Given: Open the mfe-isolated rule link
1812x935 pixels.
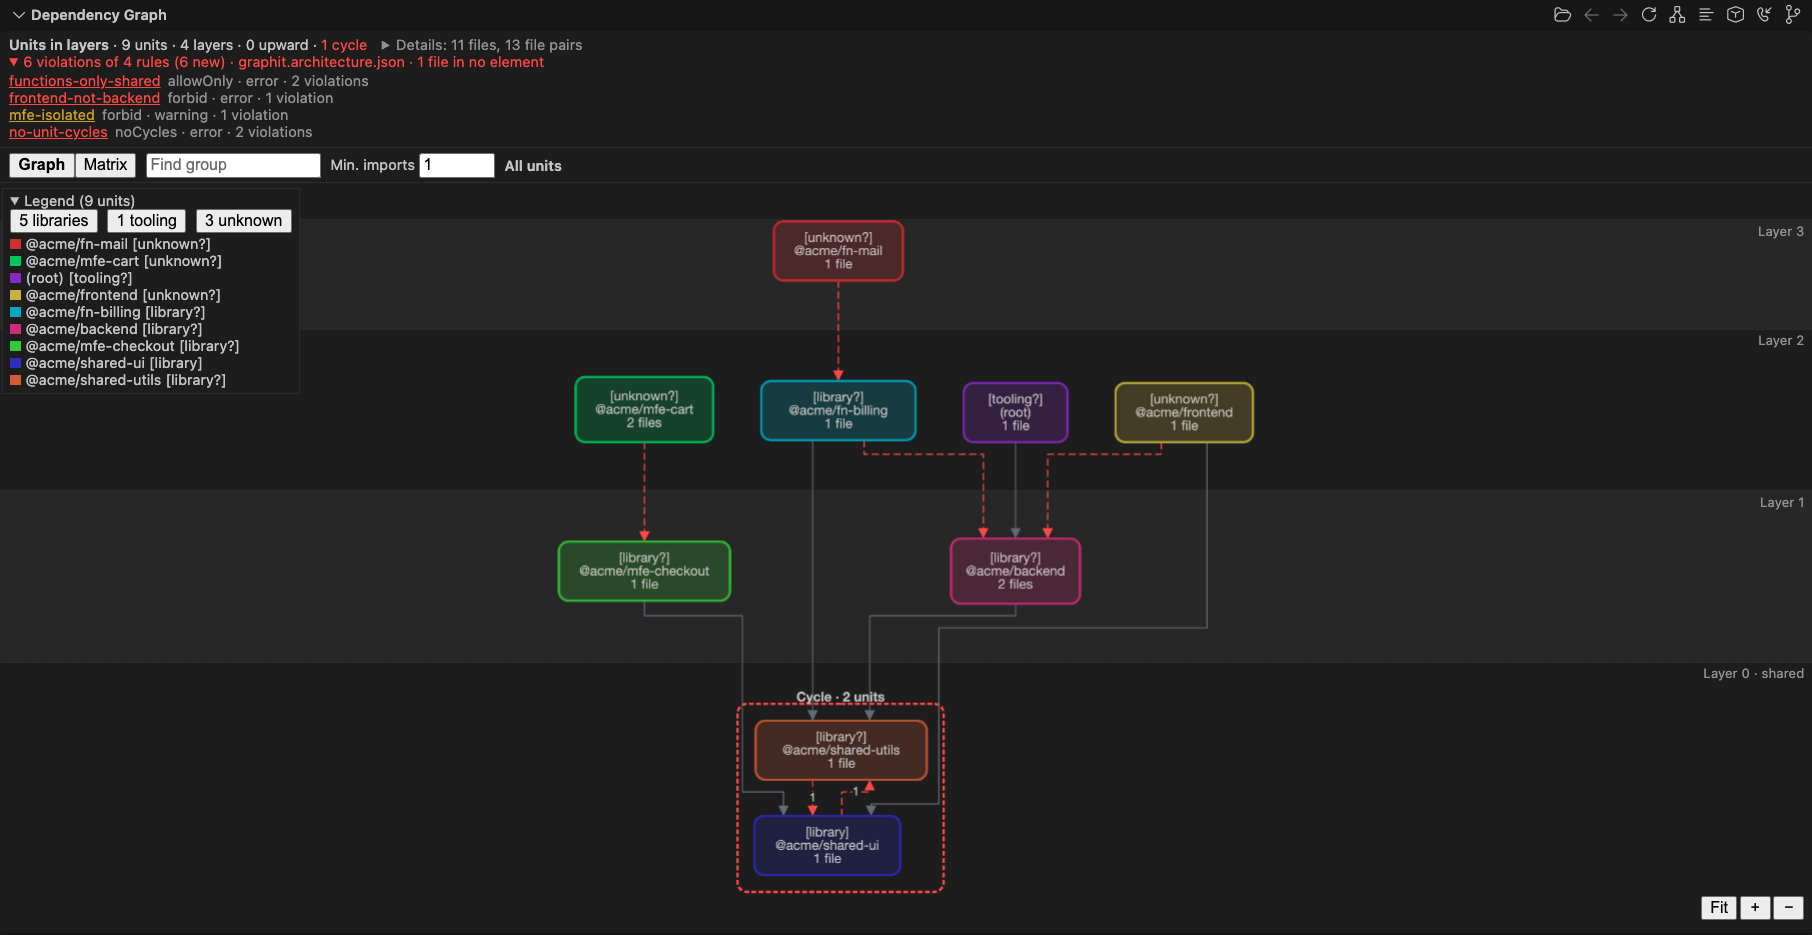Looking at the screenshot, I should [x=52, y=115].
